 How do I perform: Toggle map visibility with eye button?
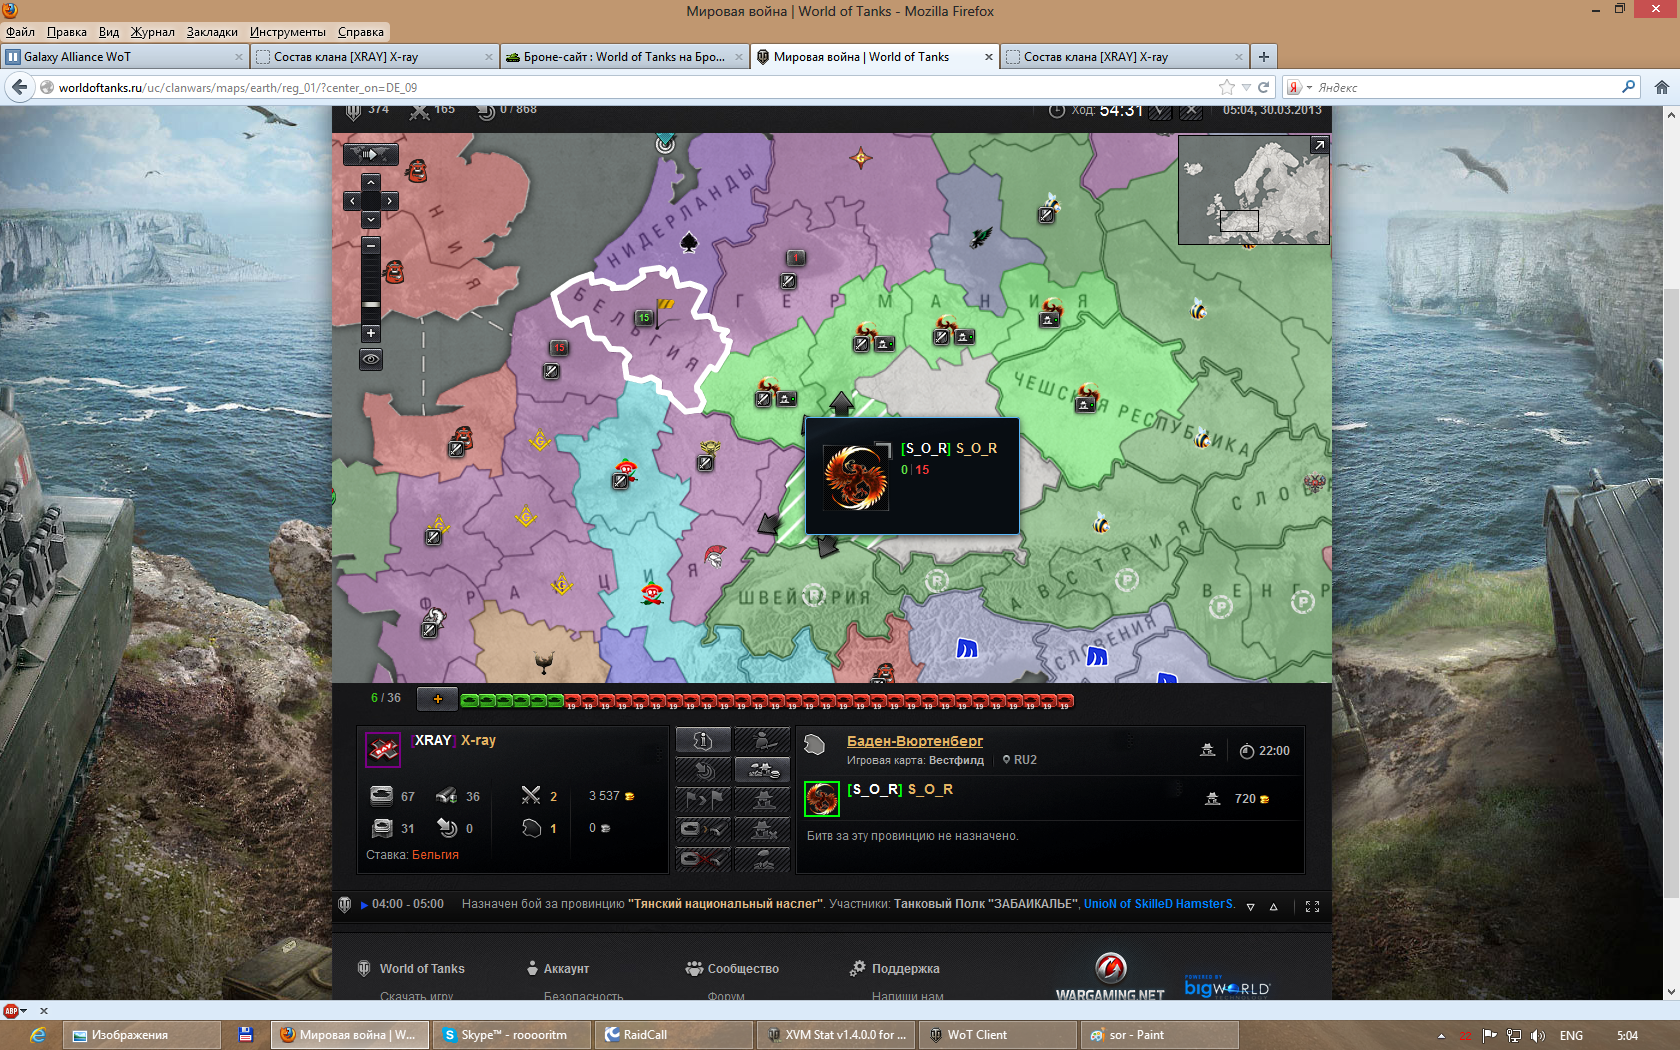point(371,359)
